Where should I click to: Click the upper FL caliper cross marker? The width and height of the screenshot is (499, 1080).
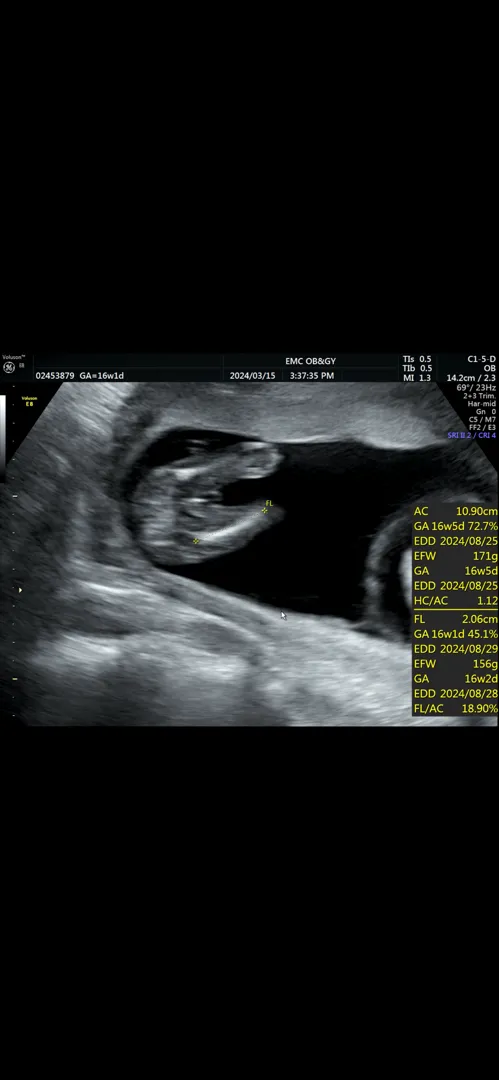click(264, 510)
